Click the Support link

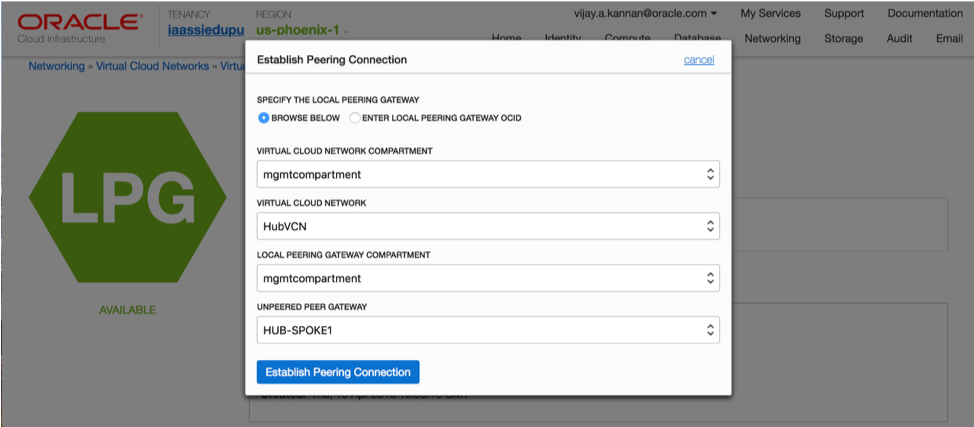tap(844, 14)
